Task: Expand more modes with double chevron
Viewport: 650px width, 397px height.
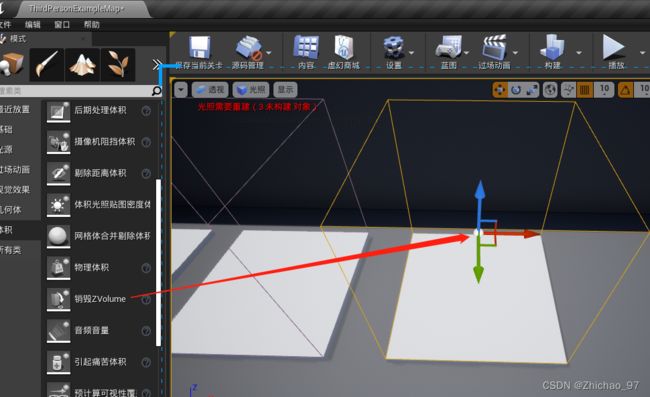Action: pyautogui.click(x=157, y=65)
